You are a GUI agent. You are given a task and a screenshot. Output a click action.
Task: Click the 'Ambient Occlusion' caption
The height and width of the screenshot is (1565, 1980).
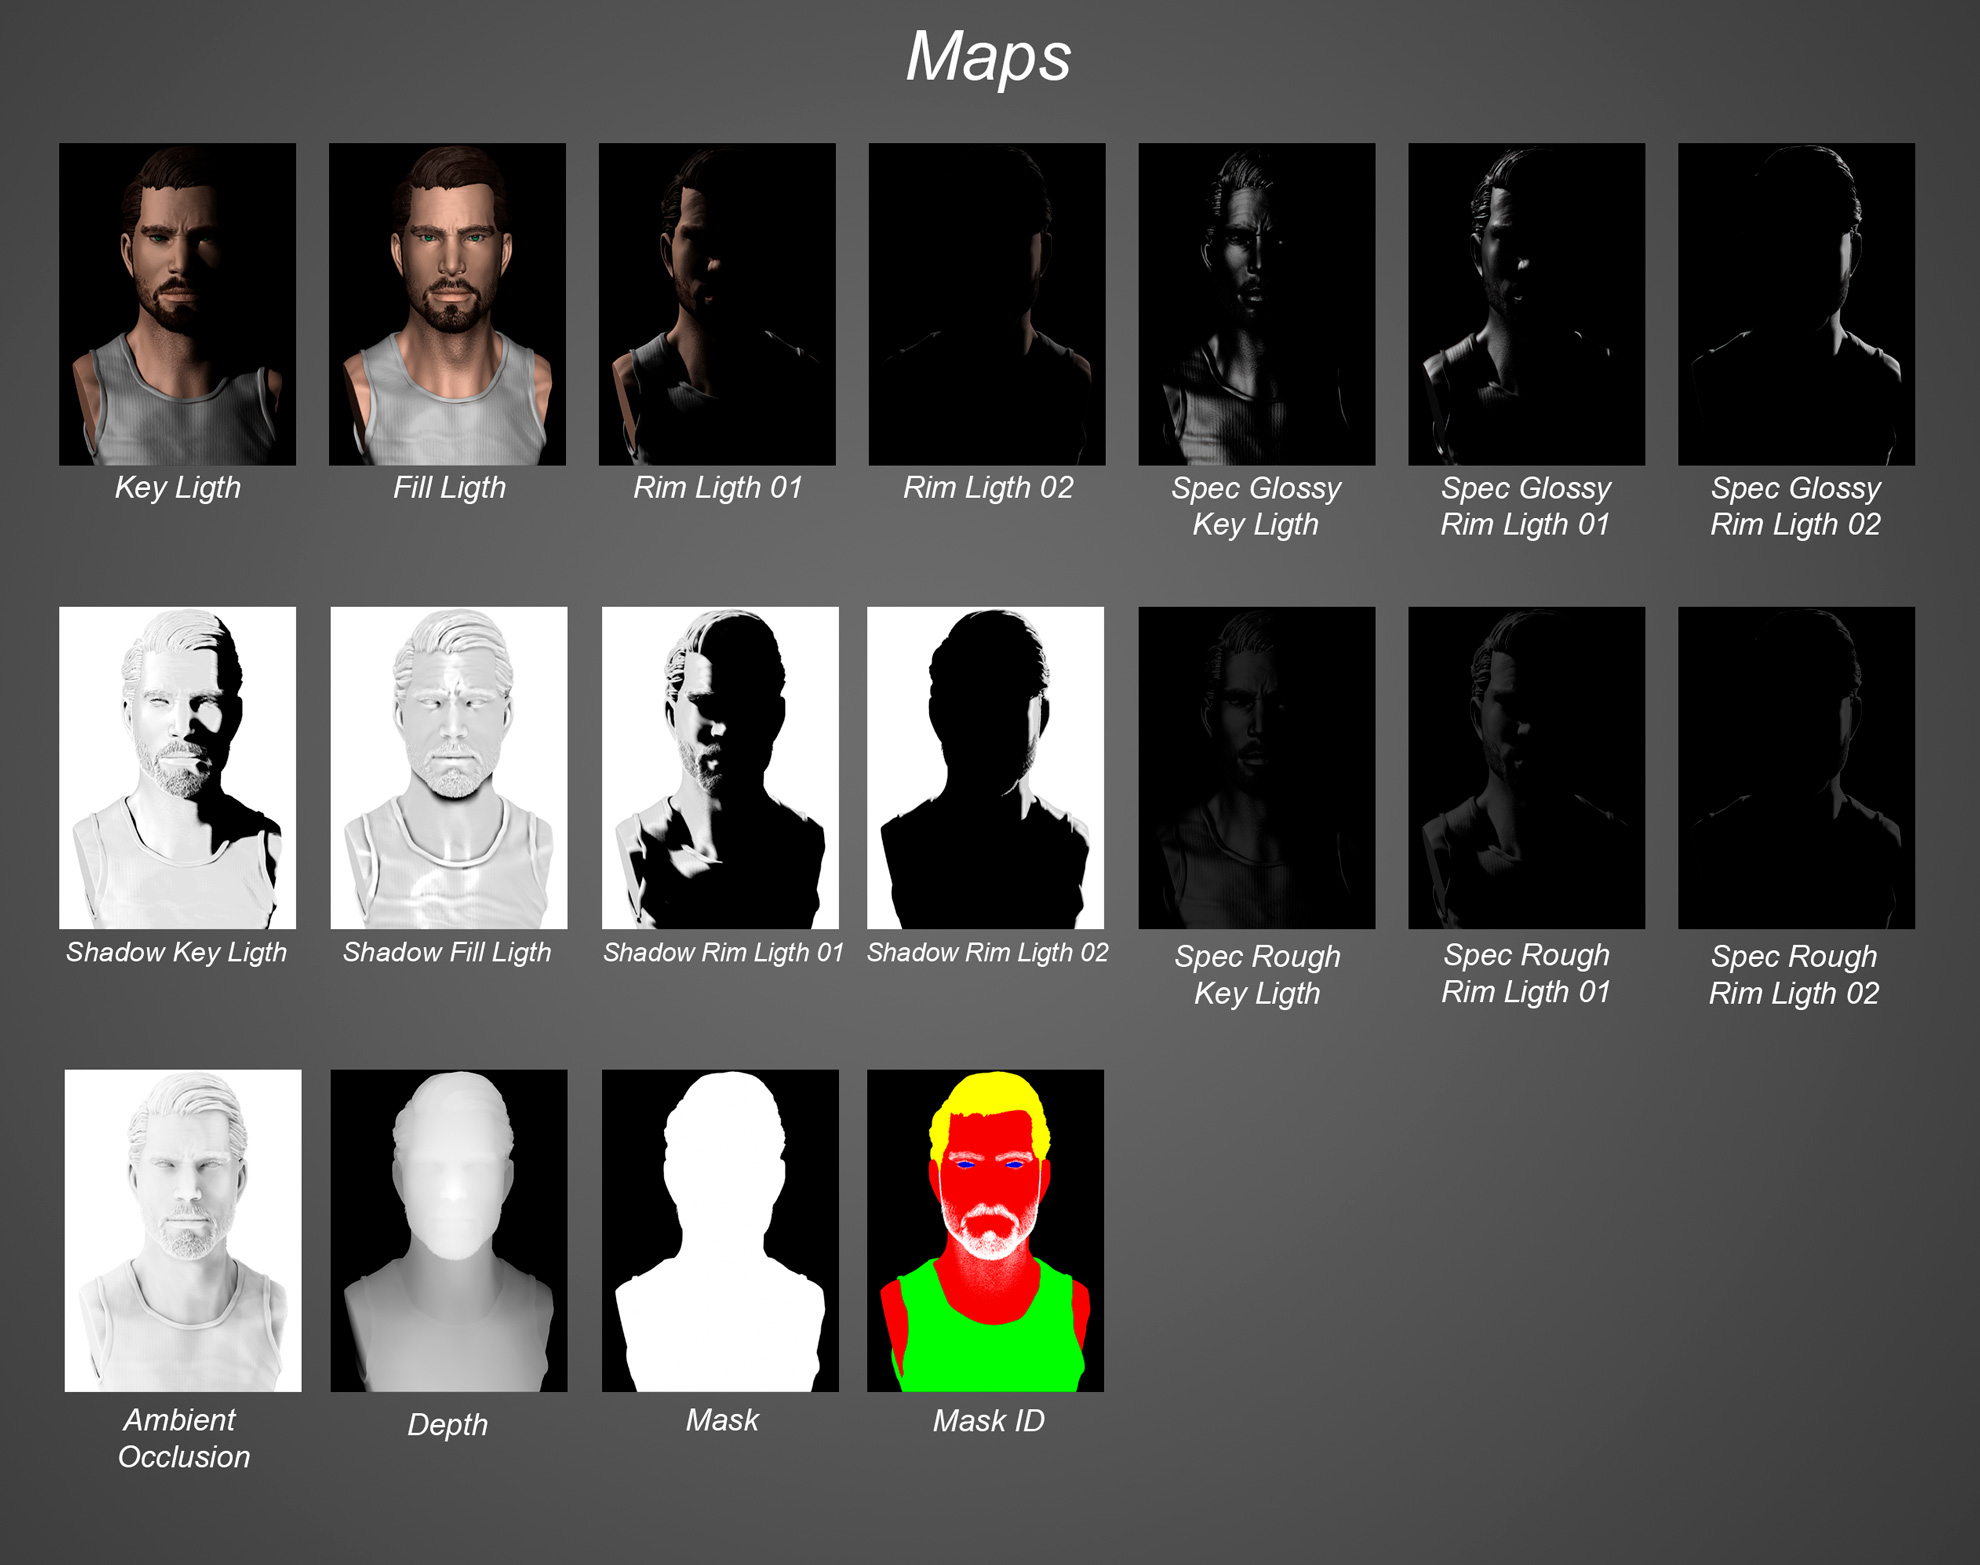tap(183, 1438)
